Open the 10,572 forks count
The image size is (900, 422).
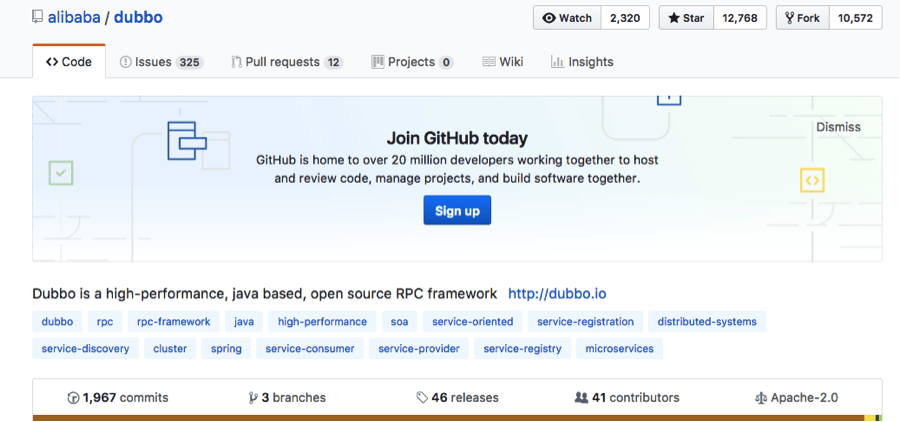click(855, 18)
